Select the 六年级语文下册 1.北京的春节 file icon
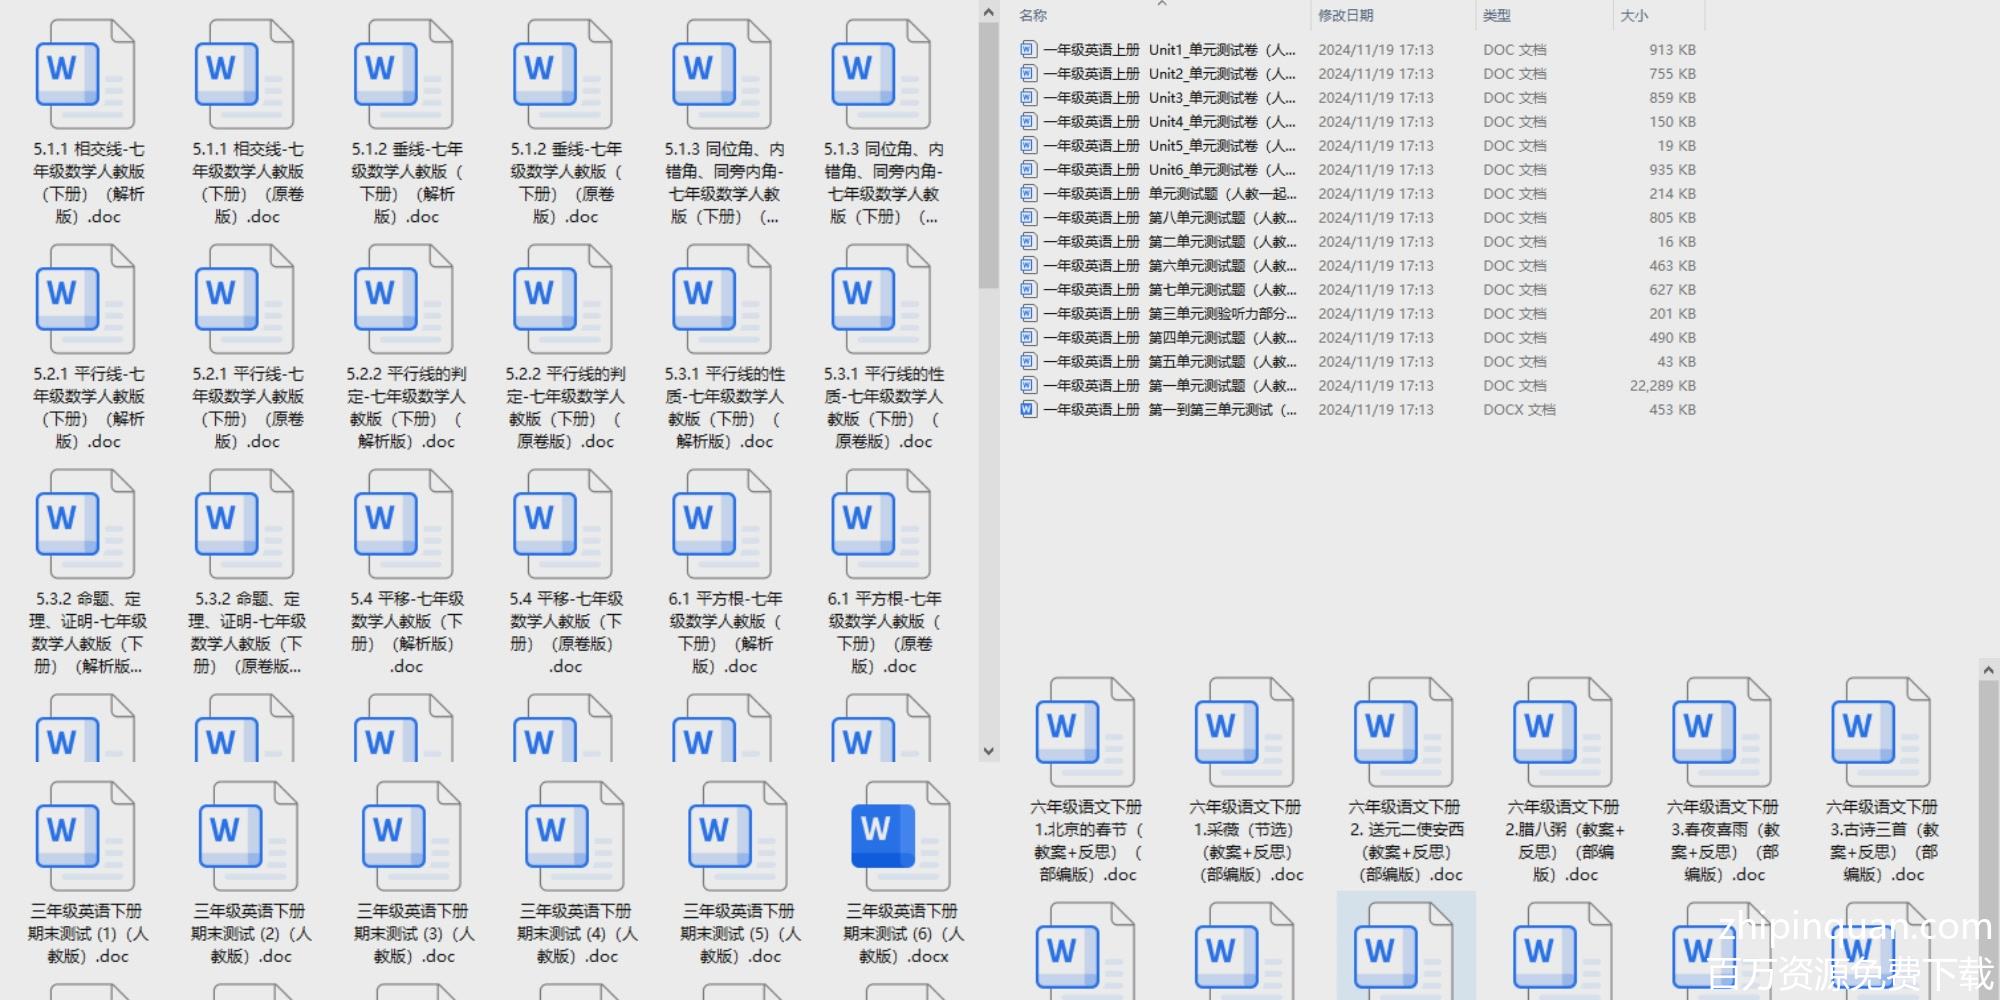Screen dimensions: 2000x1000 coord(1086,733)
